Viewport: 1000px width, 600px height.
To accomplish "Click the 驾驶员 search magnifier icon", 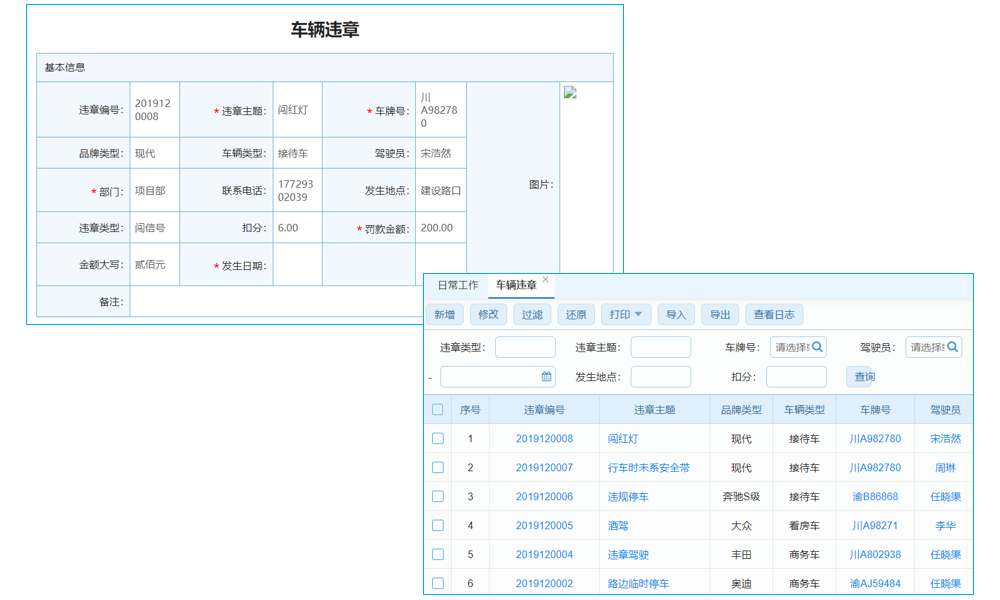I will pyautogui.click(x=953, y=347).
